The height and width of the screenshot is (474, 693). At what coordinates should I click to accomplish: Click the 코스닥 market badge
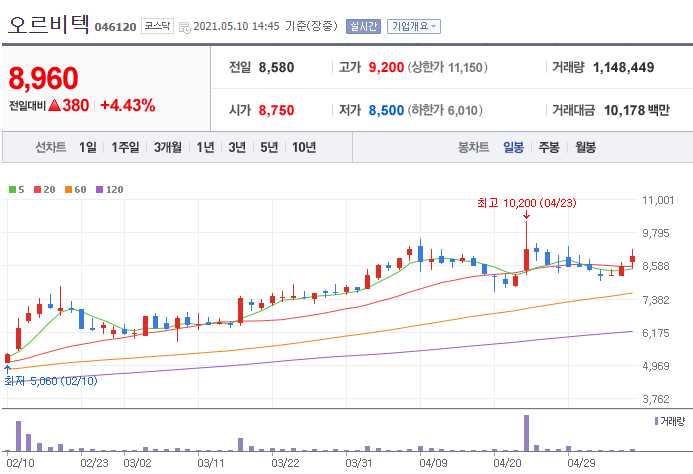tap(157, 26)
